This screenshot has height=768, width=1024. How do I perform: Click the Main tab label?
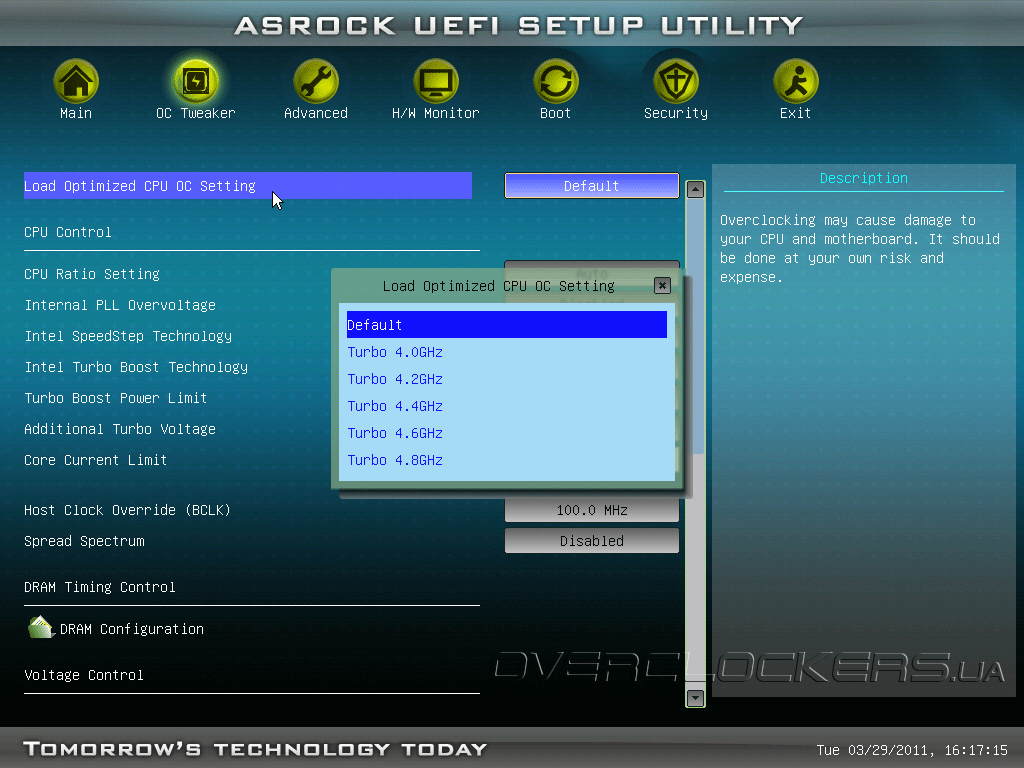(76, 113)
